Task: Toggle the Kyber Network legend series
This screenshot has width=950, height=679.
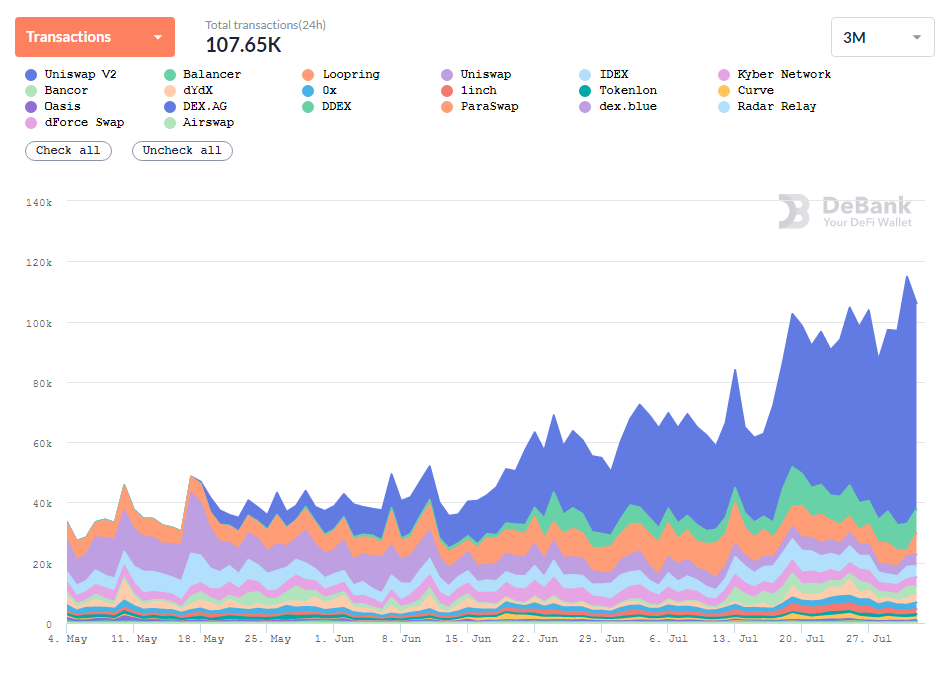Action: 774,75
